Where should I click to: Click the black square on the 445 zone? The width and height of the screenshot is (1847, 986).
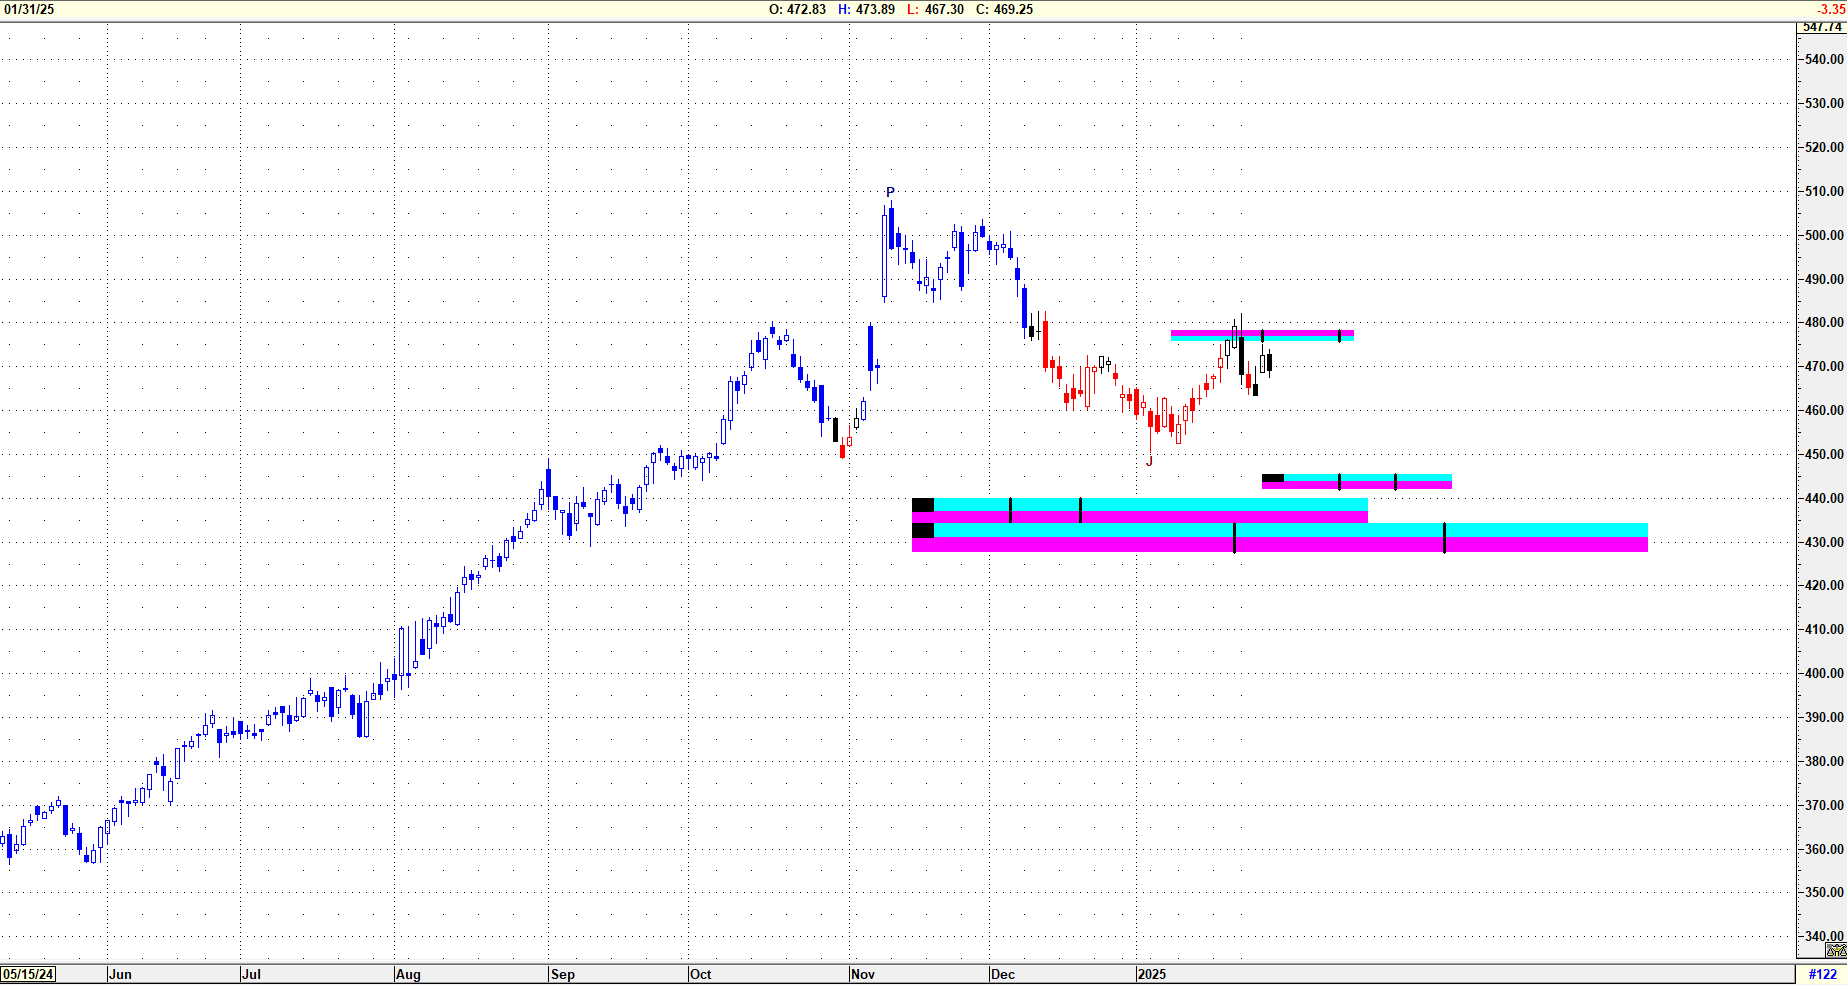pyautogui.click(x=1272, y=478)
